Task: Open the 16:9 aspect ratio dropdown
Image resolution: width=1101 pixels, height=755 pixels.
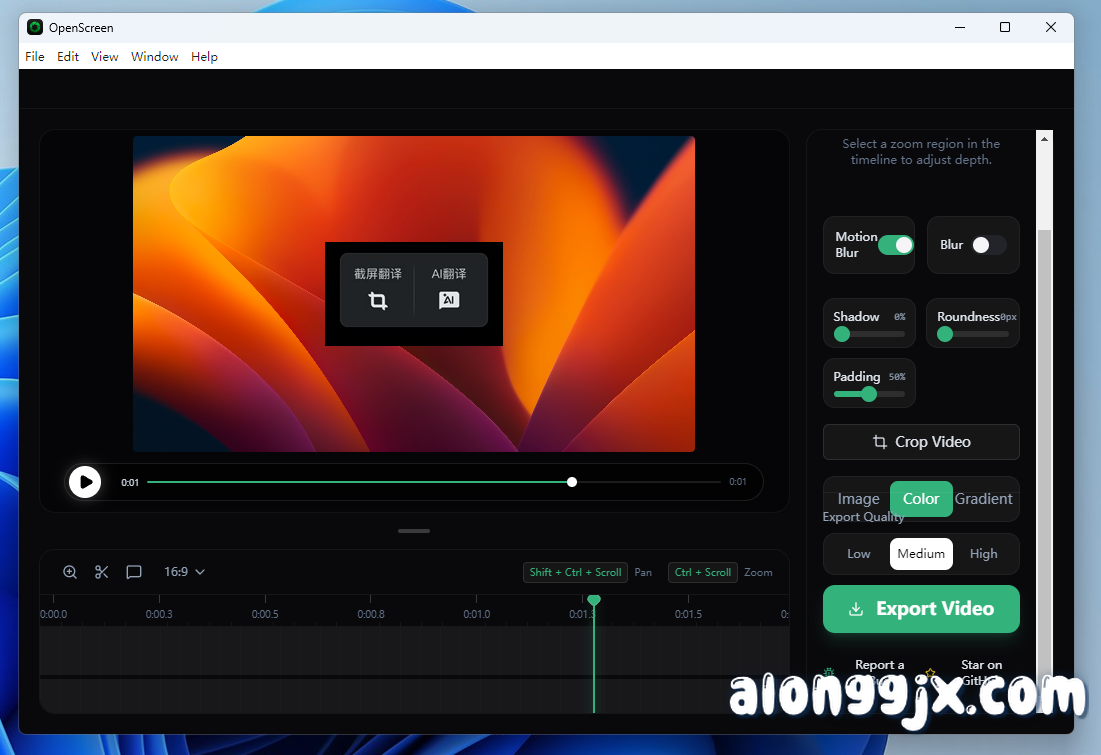Action: pos(183,571)
